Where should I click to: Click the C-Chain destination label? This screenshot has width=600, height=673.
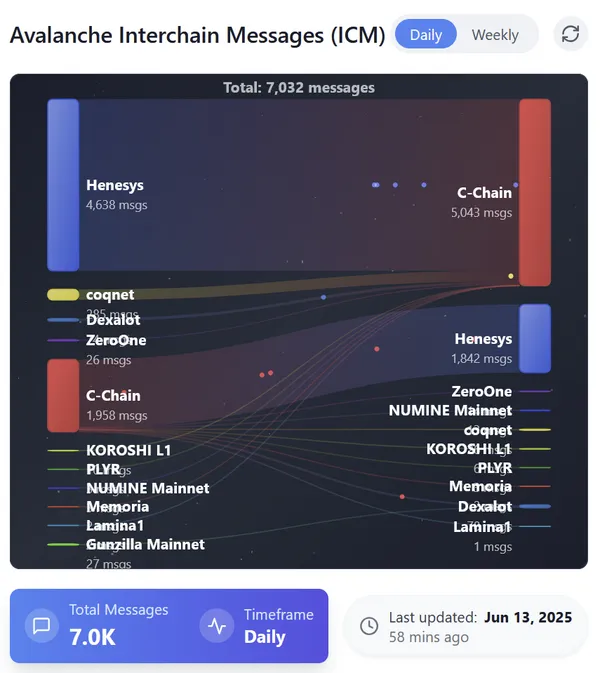[484, 193]
